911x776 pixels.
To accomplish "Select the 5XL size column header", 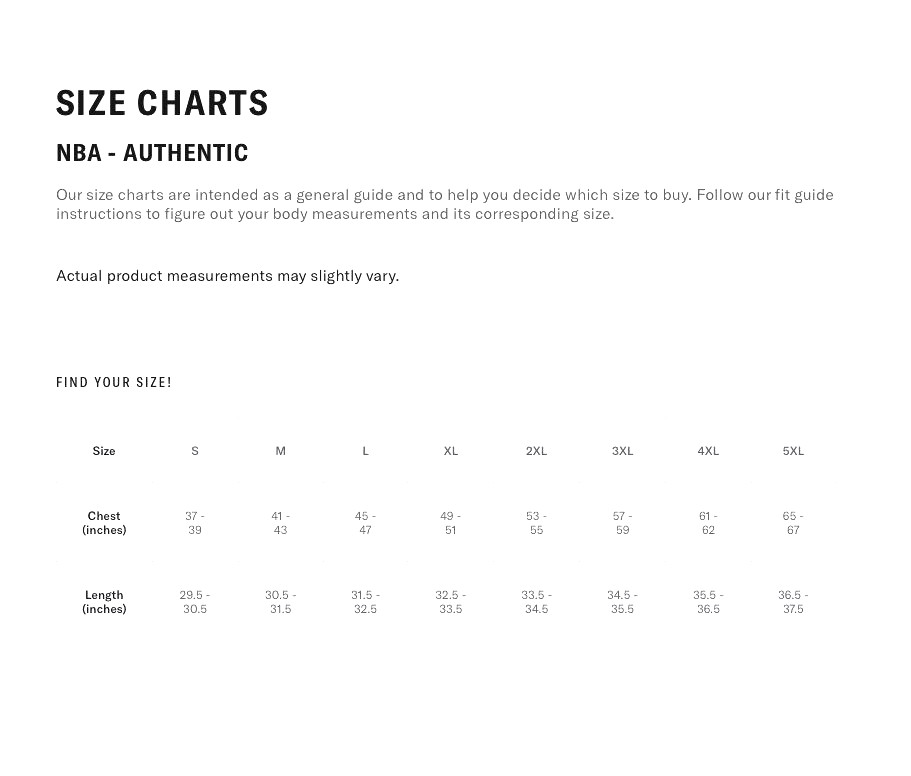I will click(x=793, y=451).
